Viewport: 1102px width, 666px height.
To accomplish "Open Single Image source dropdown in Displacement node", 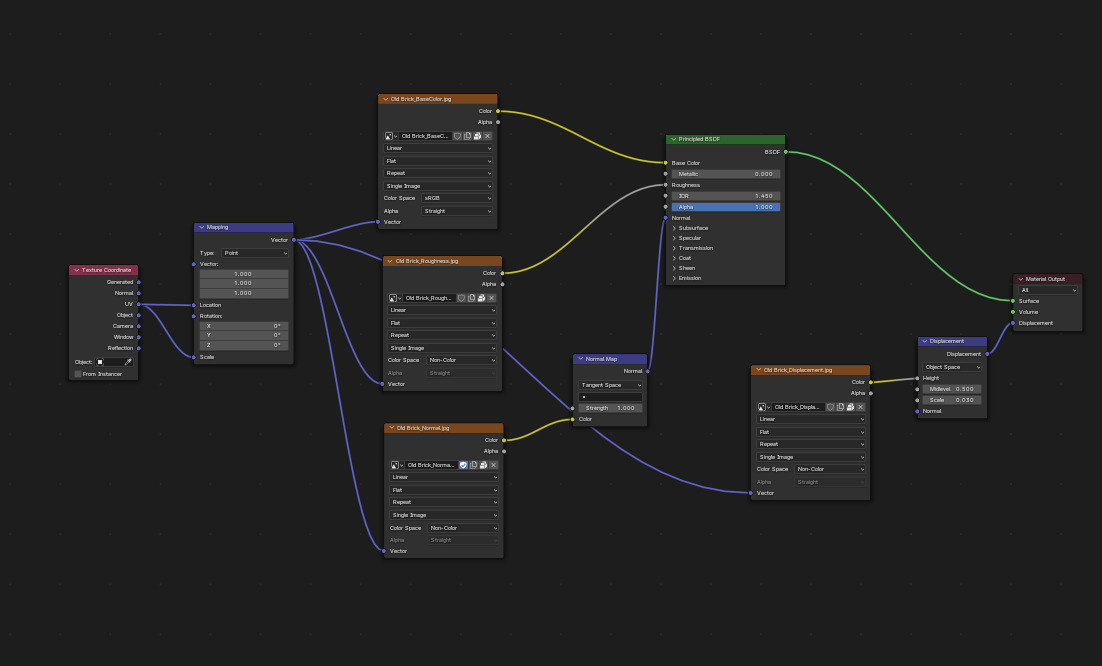I will pos(810,457).
